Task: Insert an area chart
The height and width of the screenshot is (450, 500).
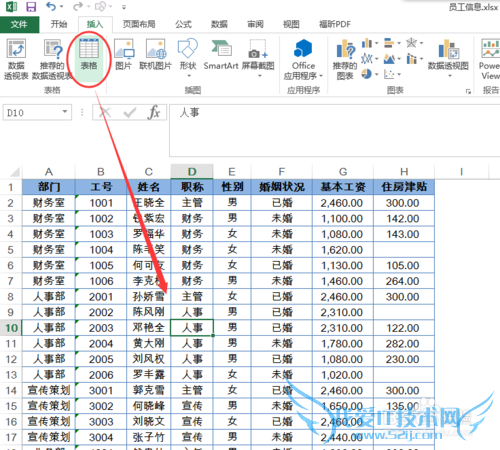Action: click(389, 59)
